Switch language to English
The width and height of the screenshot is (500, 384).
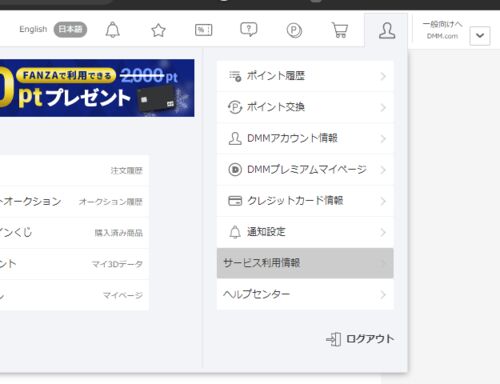(33, 29)
